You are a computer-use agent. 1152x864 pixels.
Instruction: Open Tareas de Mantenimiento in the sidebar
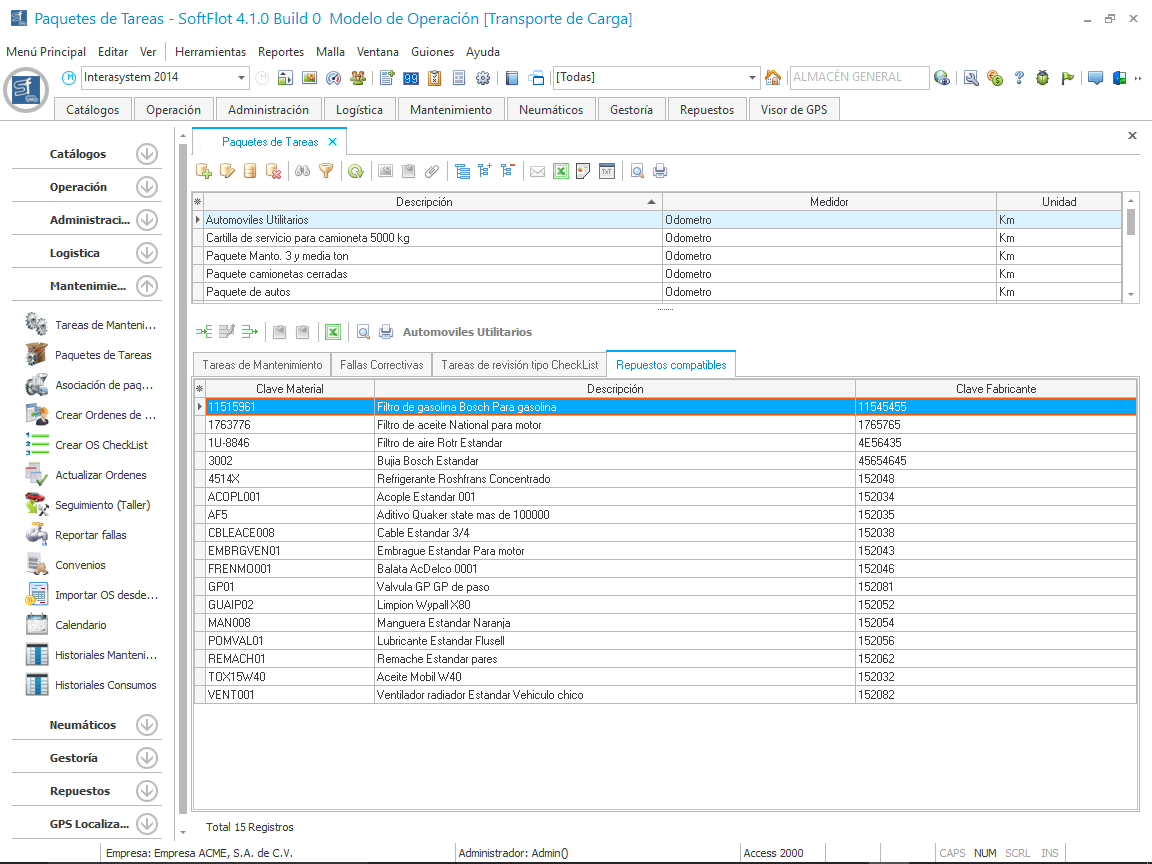coord(105,325)
